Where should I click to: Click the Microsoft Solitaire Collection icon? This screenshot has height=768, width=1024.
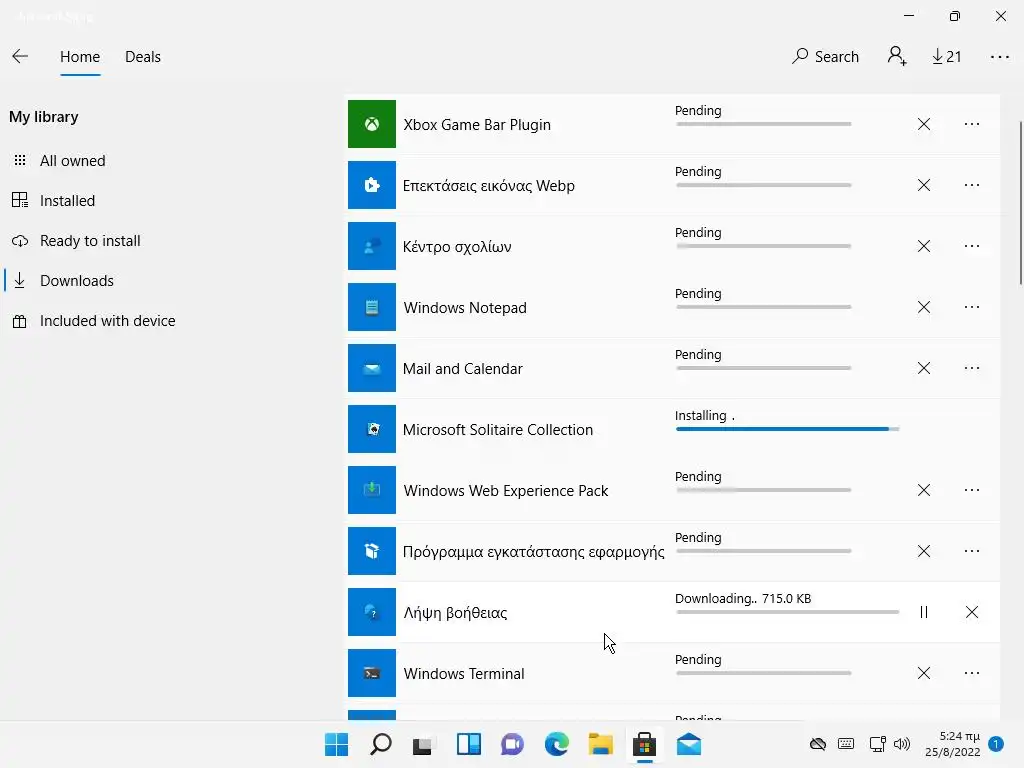click(372, 429)
